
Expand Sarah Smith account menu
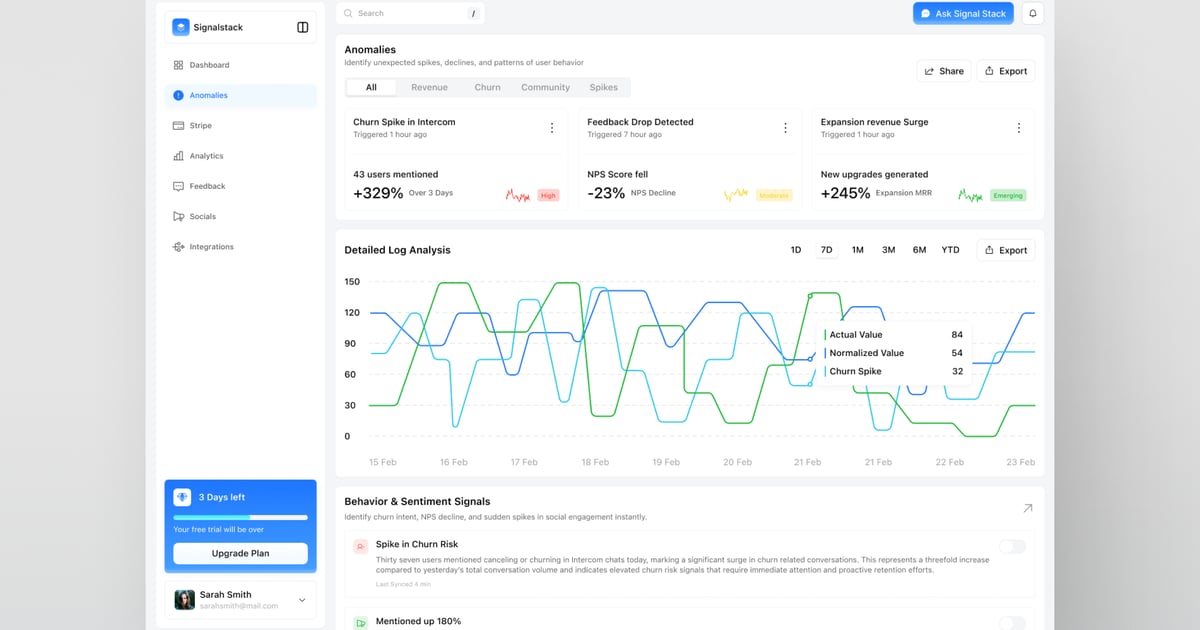tap(302, 600)
